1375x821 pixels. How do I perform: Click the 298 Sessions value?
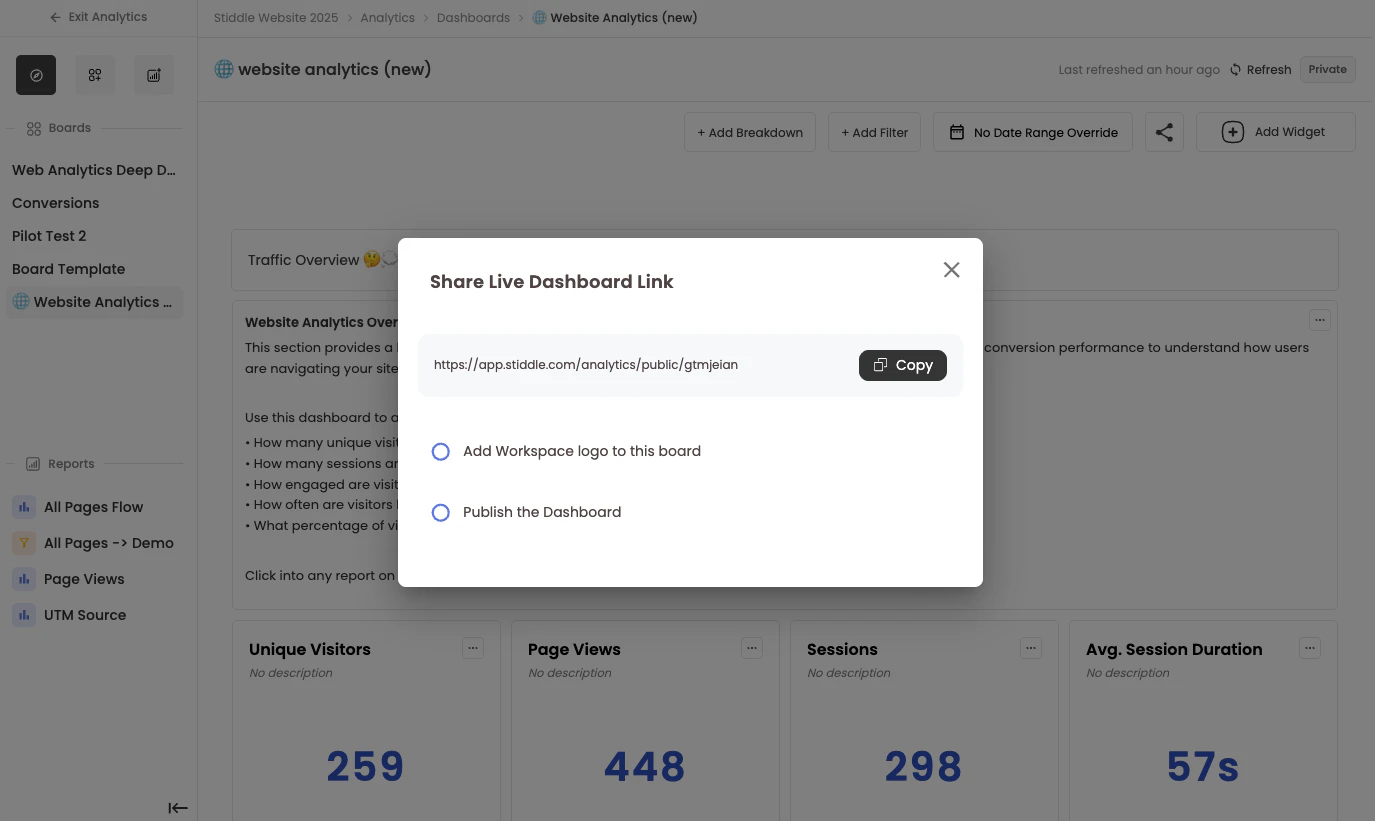pos(923,767)
